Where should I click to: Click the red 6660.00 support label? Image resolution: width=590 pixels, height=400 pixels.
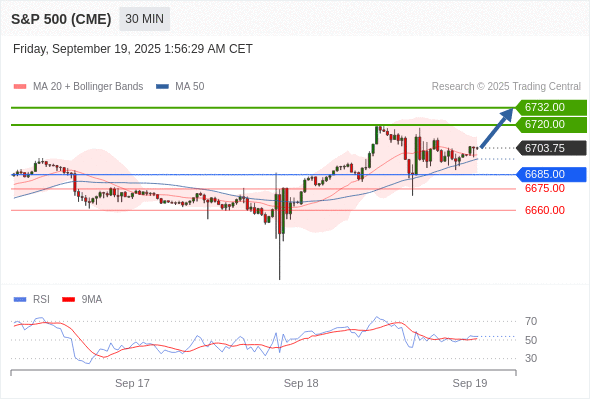coord(544,210)
